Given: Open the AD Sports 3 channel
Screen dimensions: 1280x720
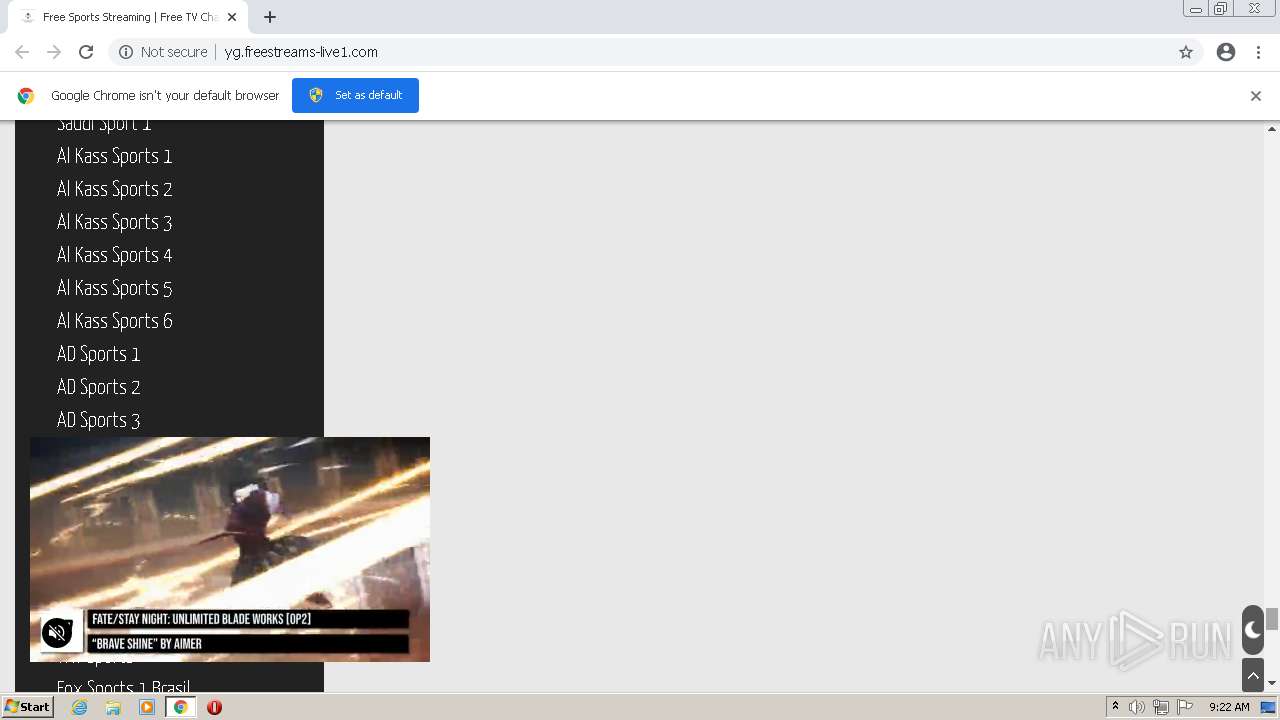Looking at the screenshot, I should [99, 420].
